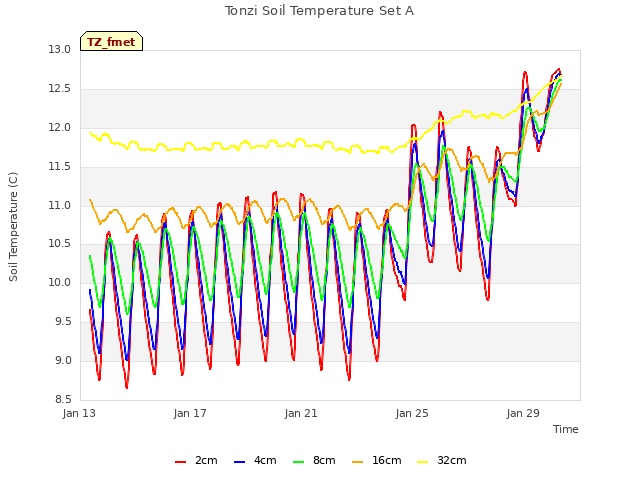The image size is (640, 480).
Task: Click the 8.5 y-axis tick label
Action: 62,399
